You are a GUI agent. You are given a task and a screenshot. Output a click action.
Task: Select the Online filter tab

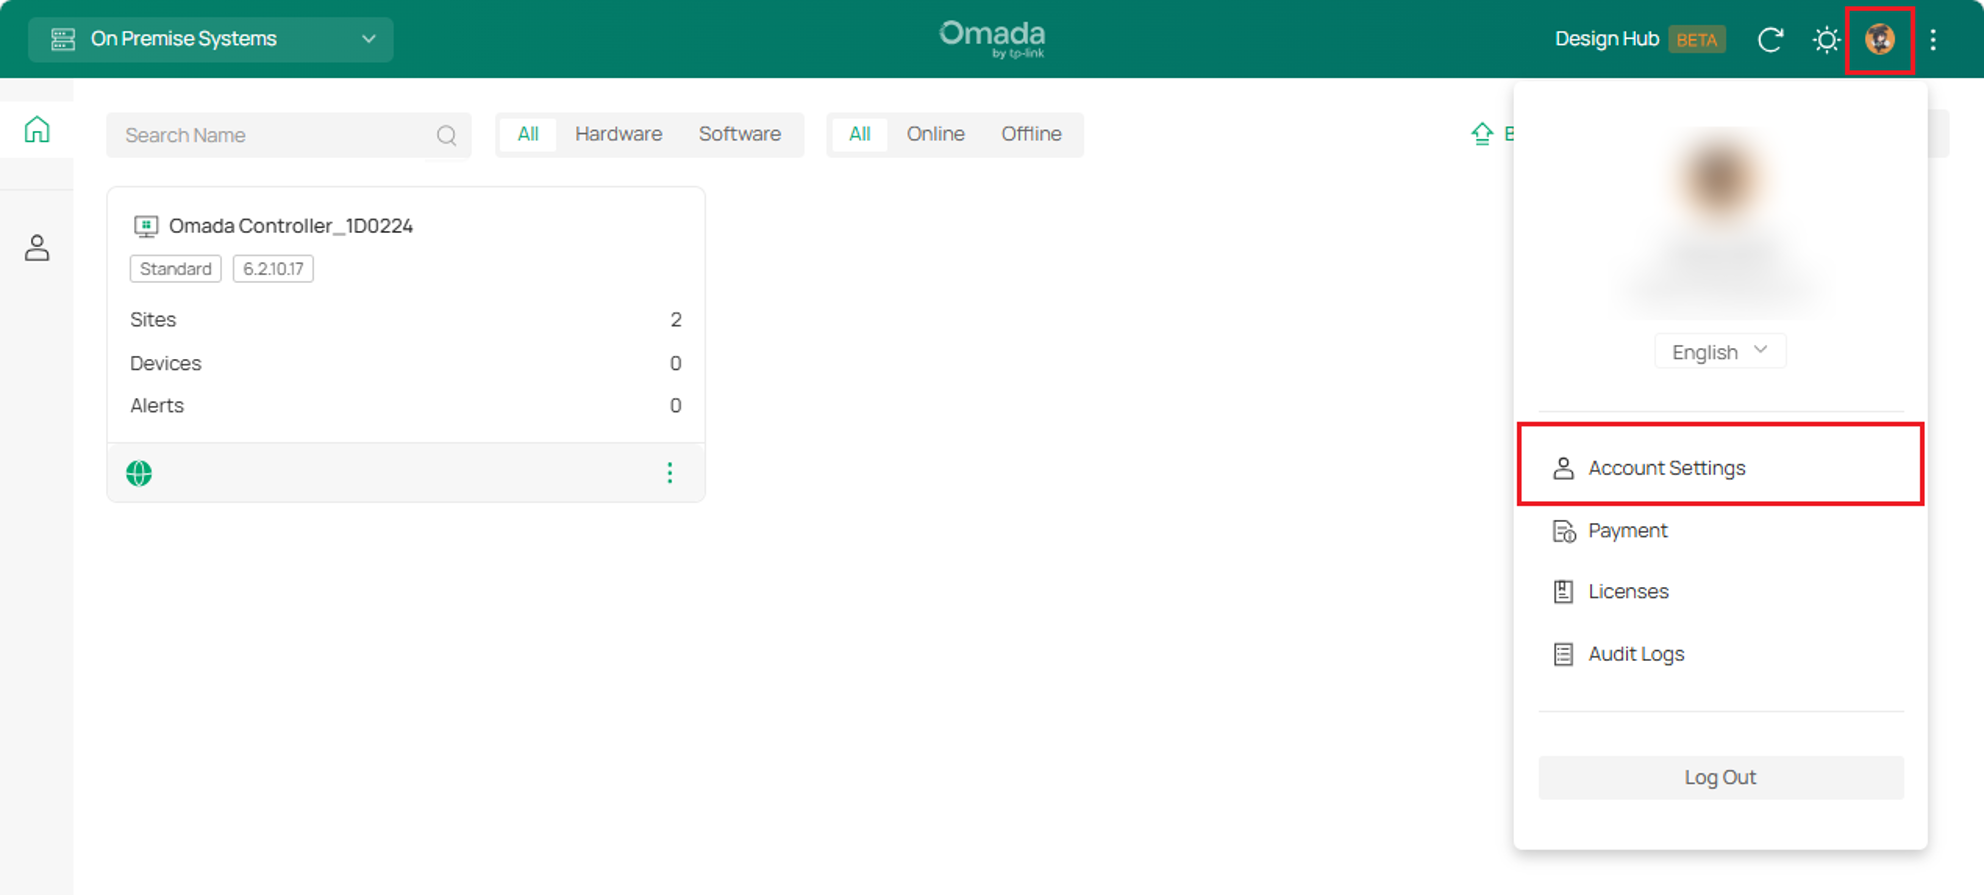click(935, 134)
